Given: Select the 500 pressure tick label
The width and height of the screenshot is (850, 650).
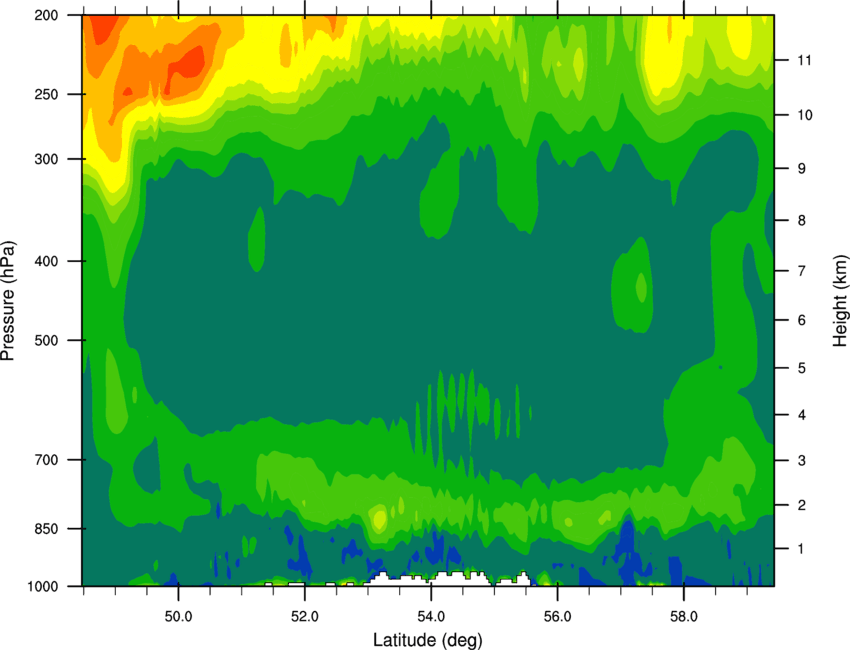Looking at the screenshot, I should (x=46, y=340).
